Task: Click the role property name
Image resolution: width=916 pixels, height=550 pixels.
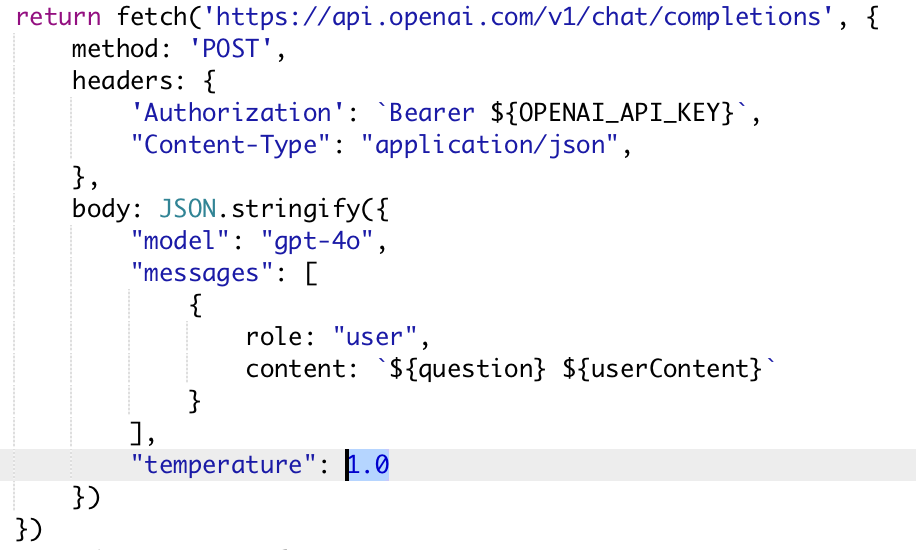Action: tap(274, 337)
